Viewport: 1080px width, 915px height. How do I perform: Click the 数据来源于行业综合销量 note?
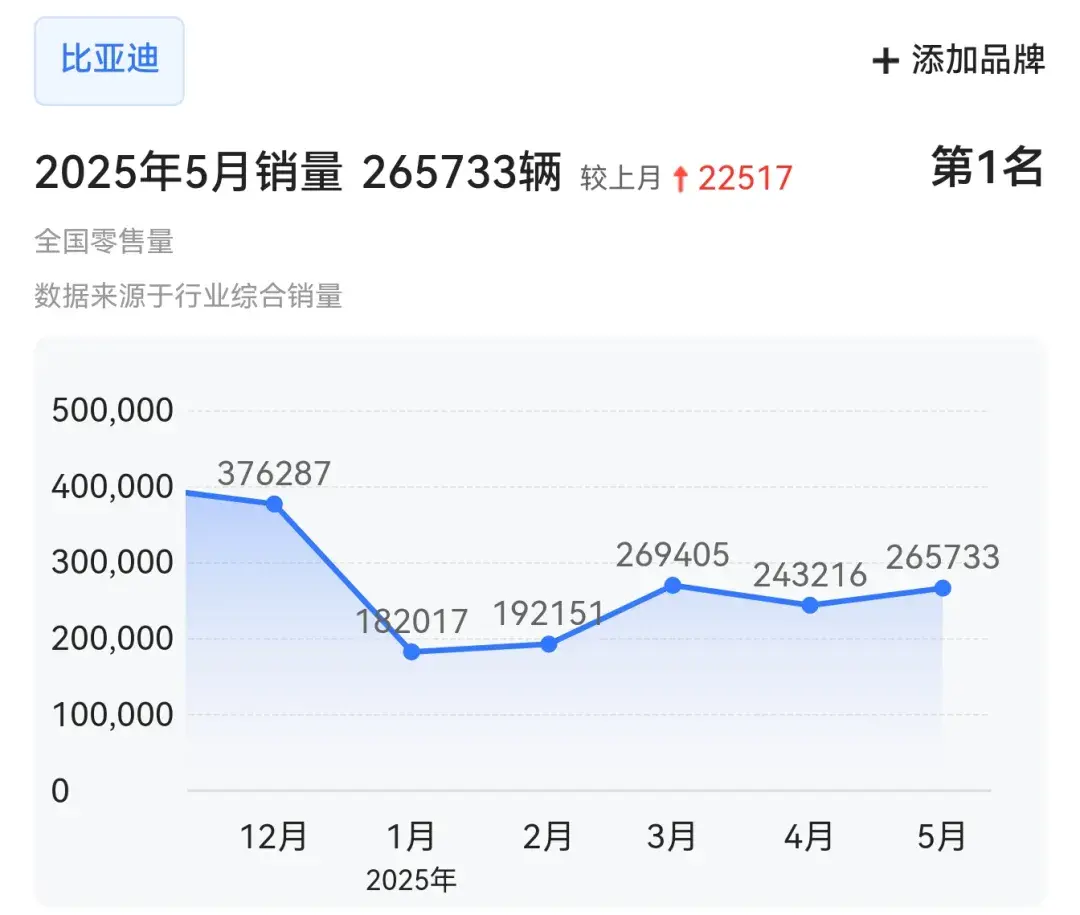click(x=189, y=296)
